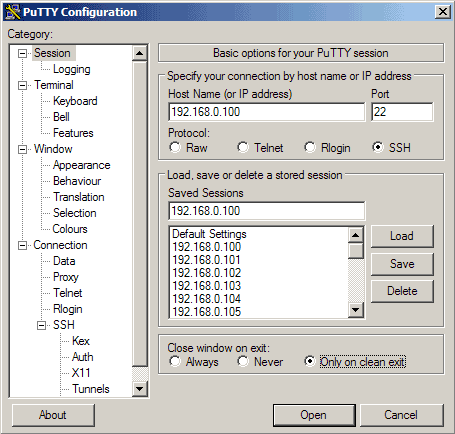Click the PuTTY icon in the title bar
This screenshot has height=434, width=455.
pyautogui.click(x=13, y=12)
